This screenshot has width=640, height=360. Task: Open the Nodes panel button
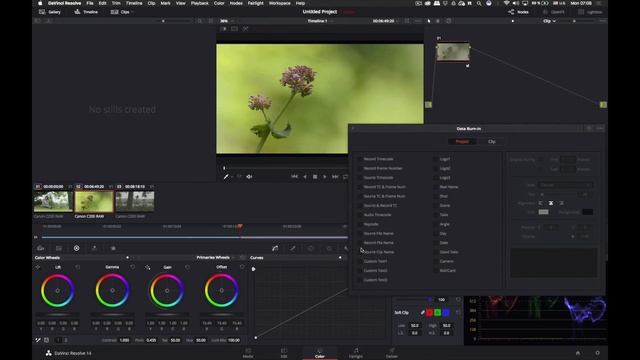[518, 12]
